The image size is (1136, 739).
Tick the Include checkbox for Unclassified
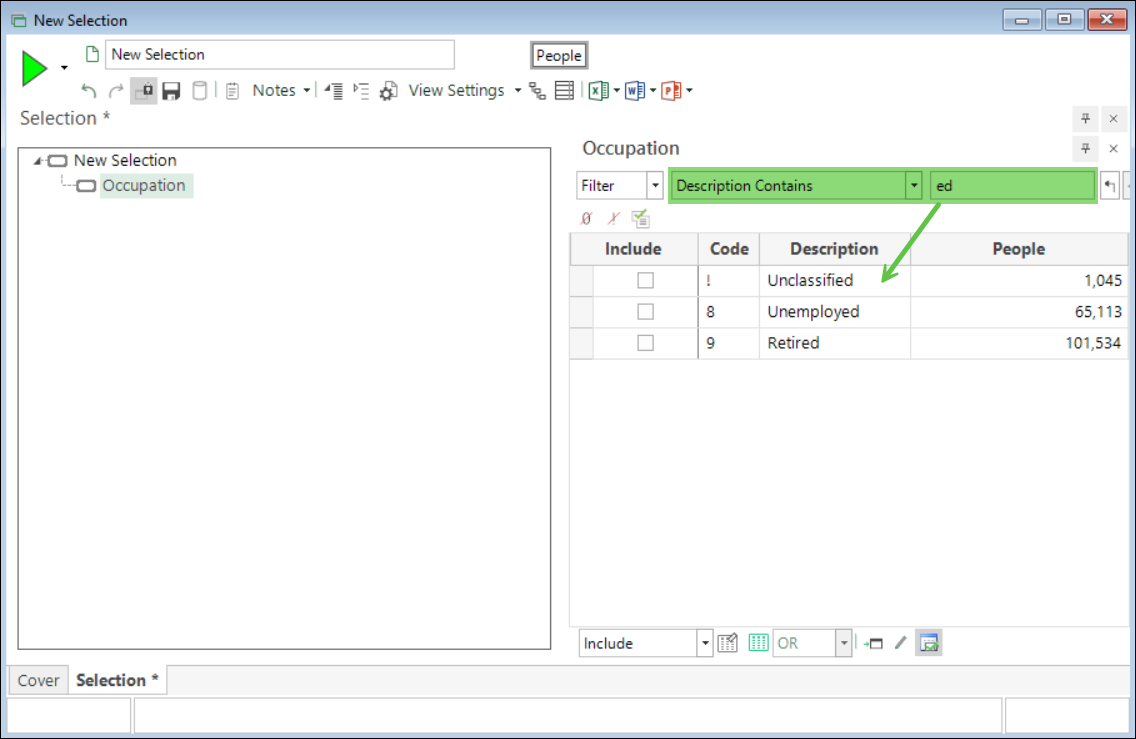646,280
